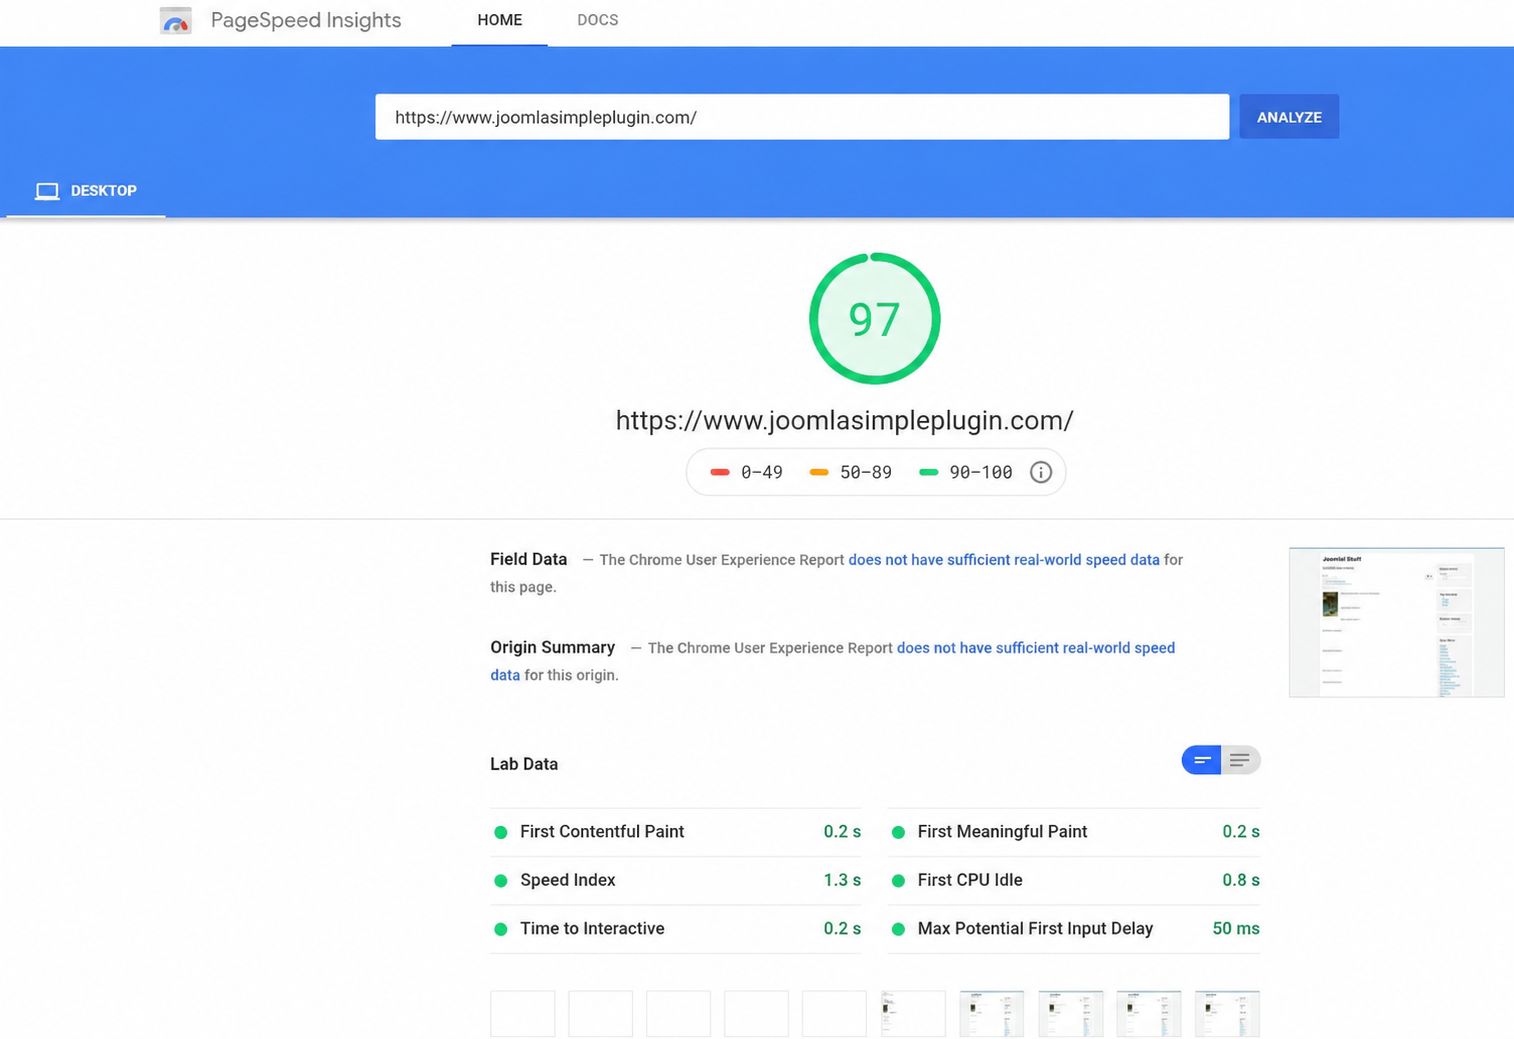Select the first blank filmstrip frame

tap(523, 1014)
